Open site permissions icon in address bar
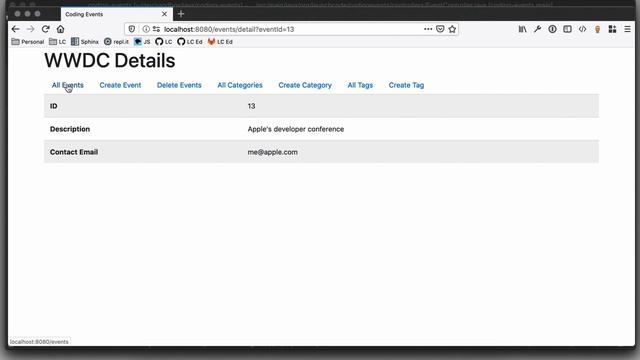 (x=156, y=29)
